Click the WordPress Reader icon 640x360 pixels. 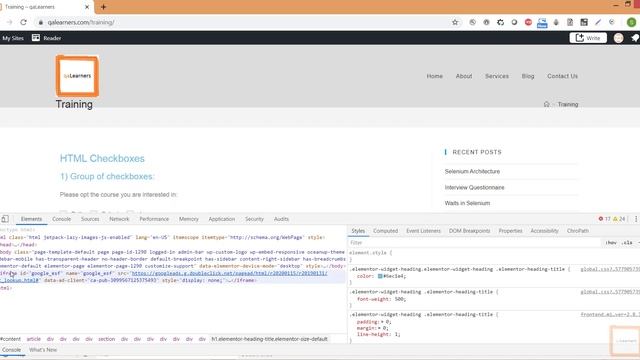(36, 38)
